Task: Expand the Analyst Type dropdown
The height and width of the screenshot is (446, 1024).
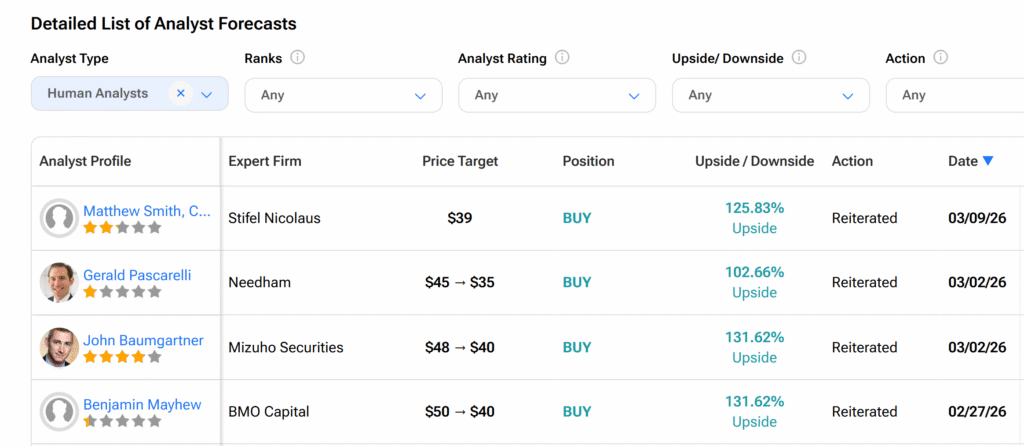Action: 207,95
